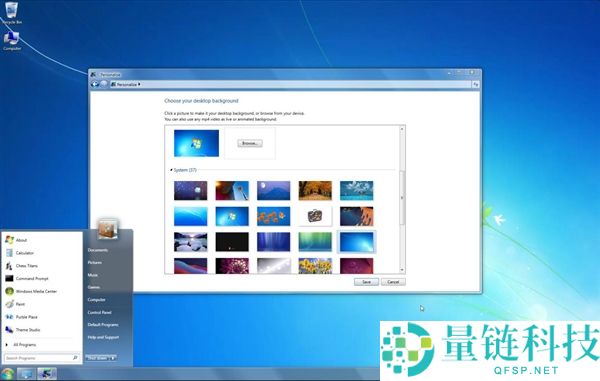Choose the red and blue abstract wallpaper

click(x=232, y=190)
